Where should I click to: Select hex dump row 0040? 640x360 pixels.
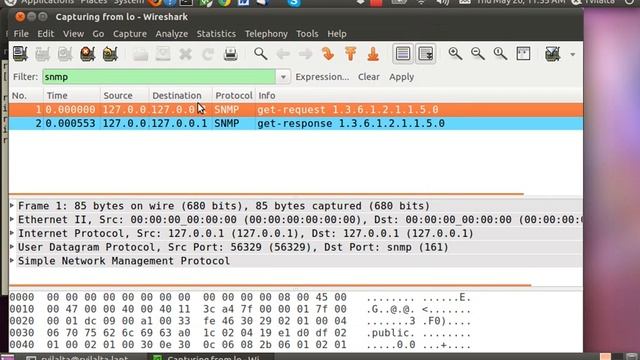tap(240, 344)
